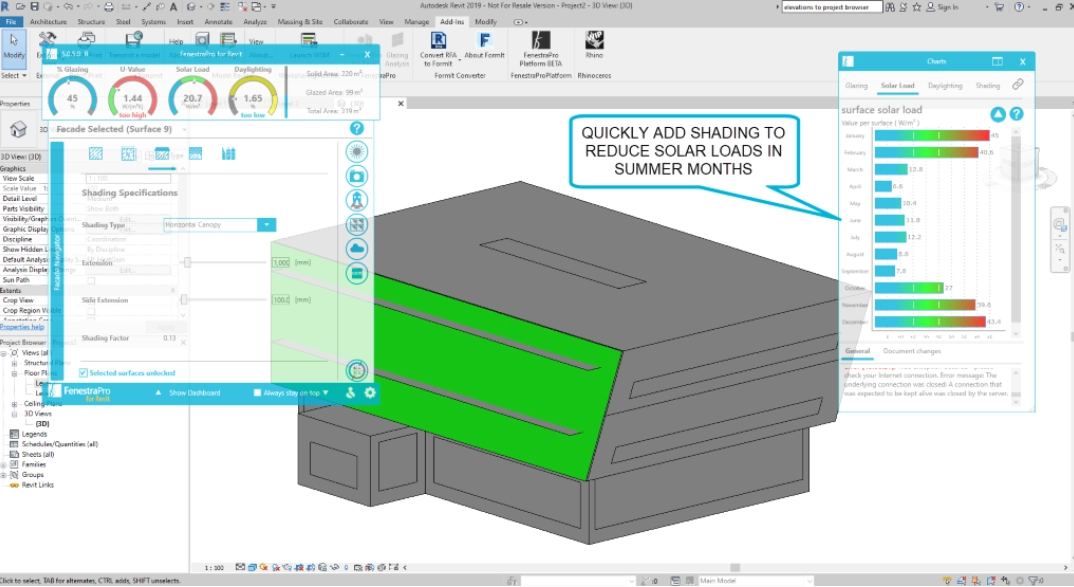The image size is (1074, 587).
Task: Expand the Facade Selected surface dropdown
Action: pos(184,129)
